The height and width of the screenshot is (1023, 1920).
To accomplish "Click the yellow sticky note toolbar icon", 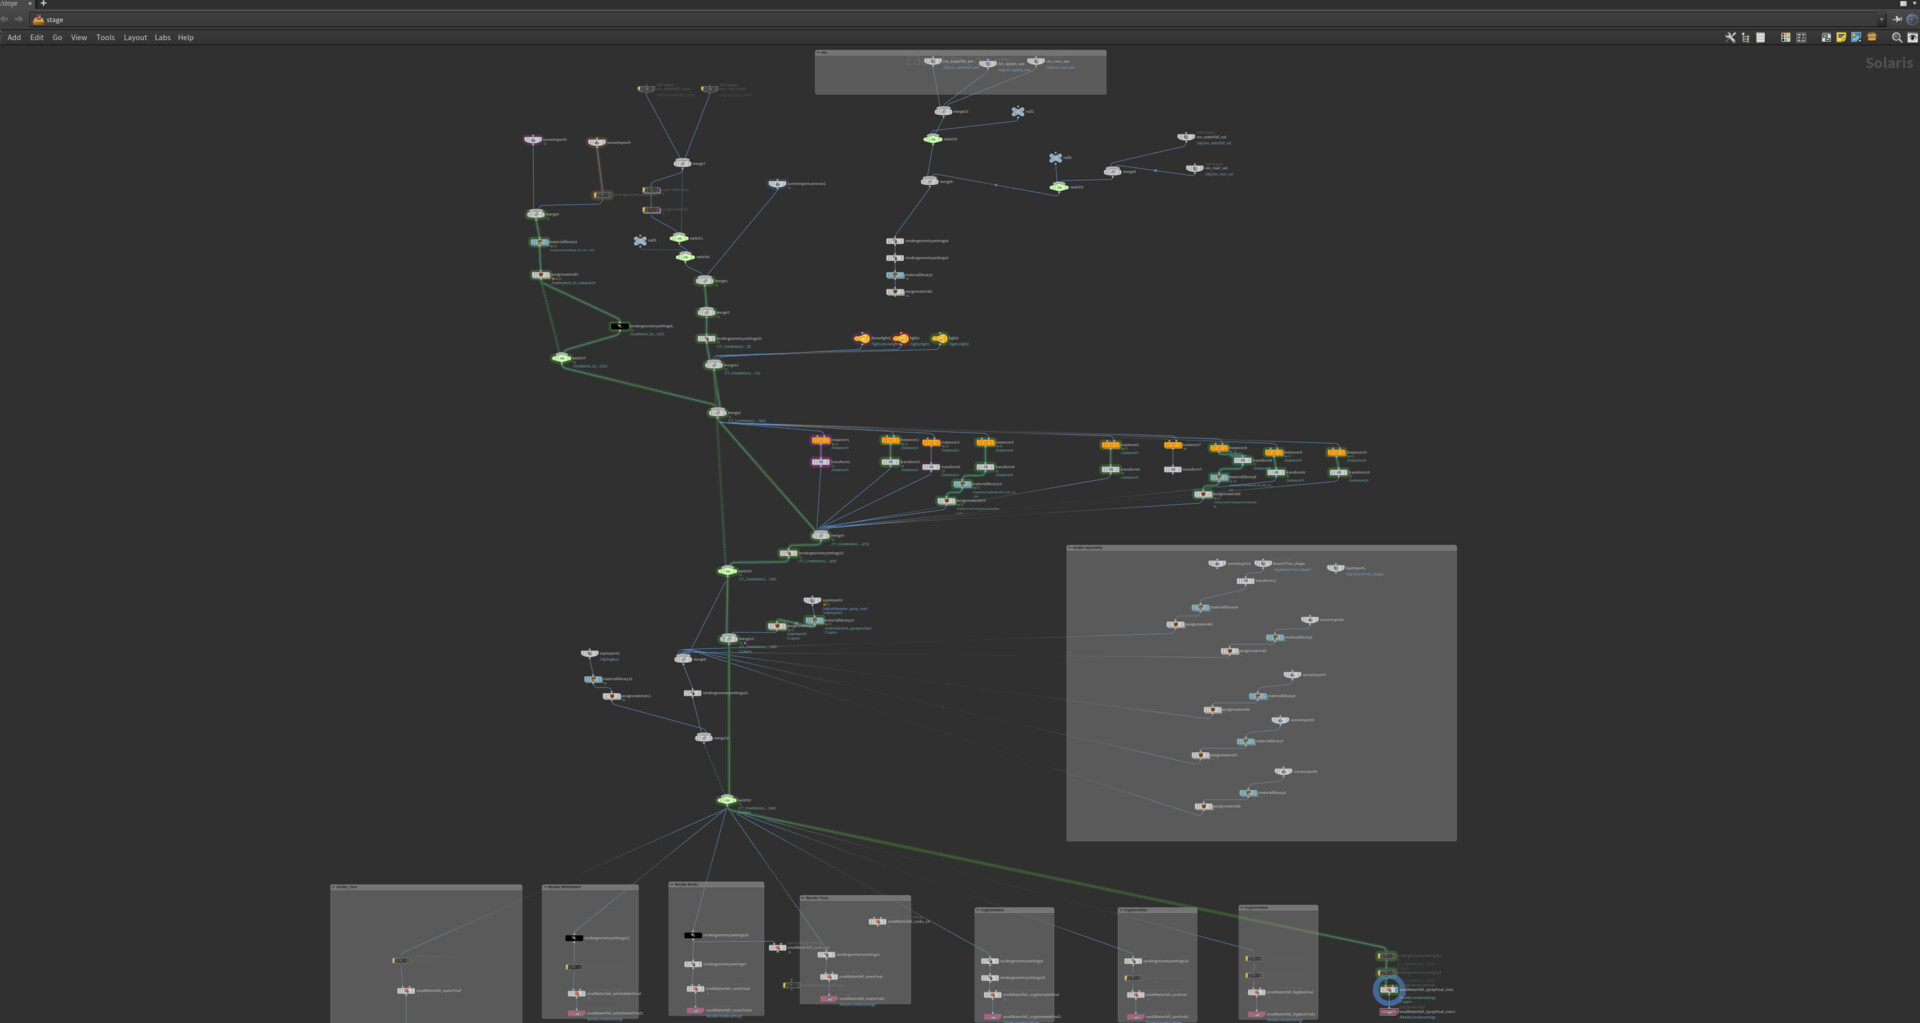I will 1841,37.
